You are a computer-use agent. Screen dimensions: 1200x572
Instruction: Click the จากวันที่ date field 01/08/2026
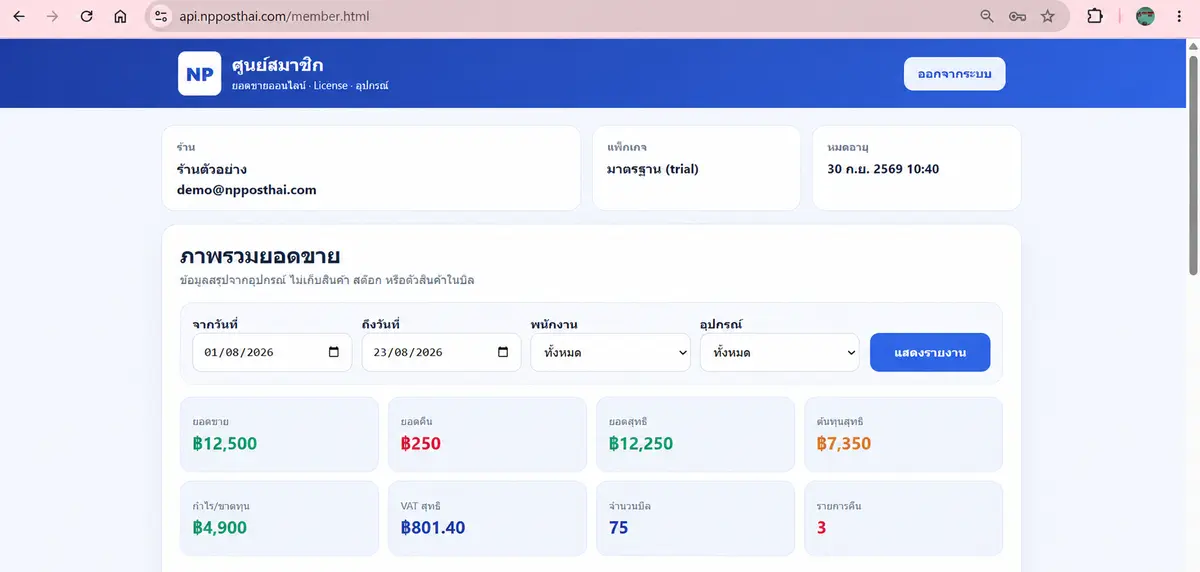click(272, 352)
